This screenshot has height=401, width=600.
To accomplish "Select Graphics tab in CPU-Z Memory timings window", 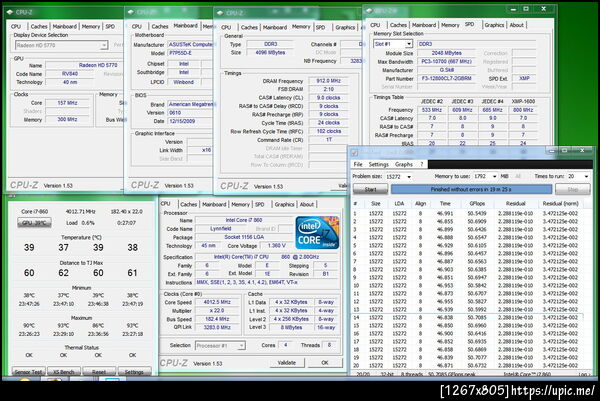I will pos(345,27).
